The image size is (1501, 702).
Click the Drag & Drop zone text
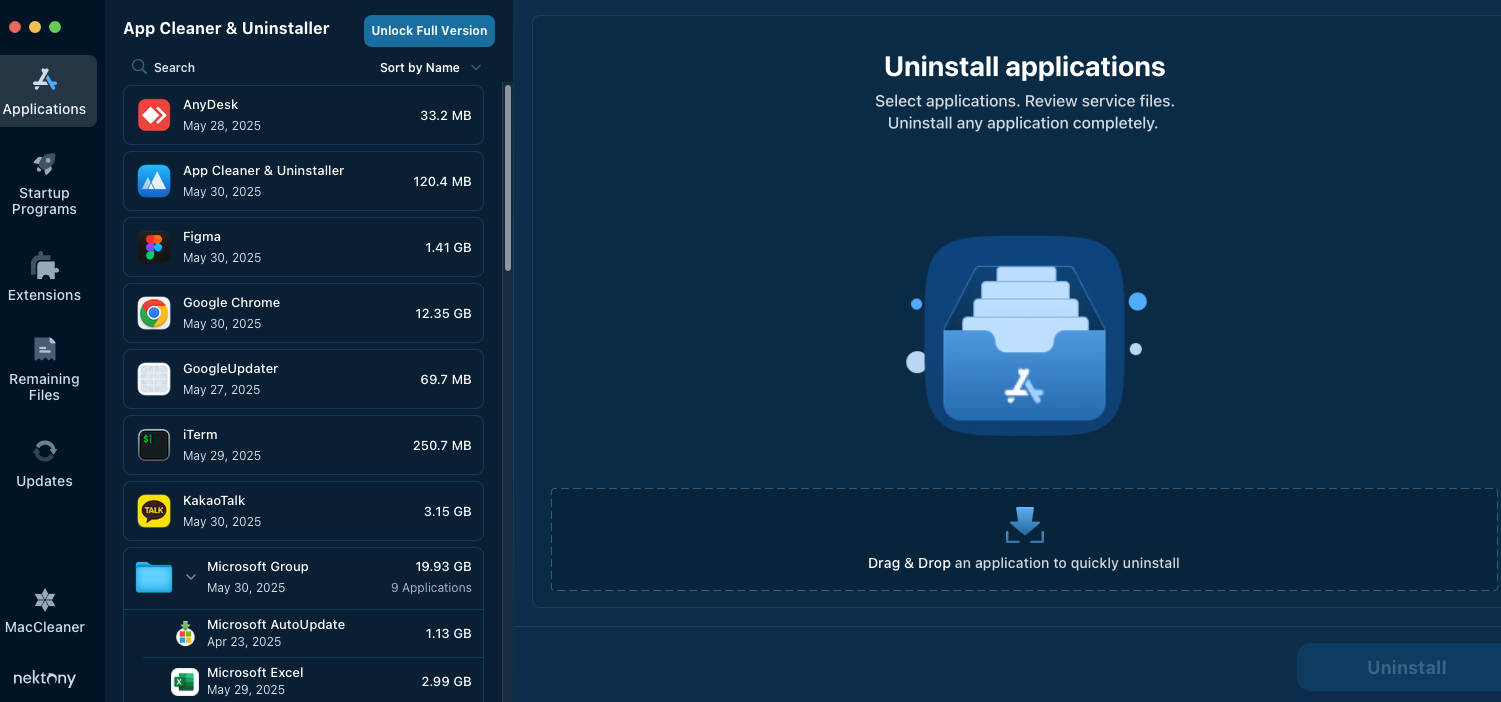click(x=1024, y=563)
